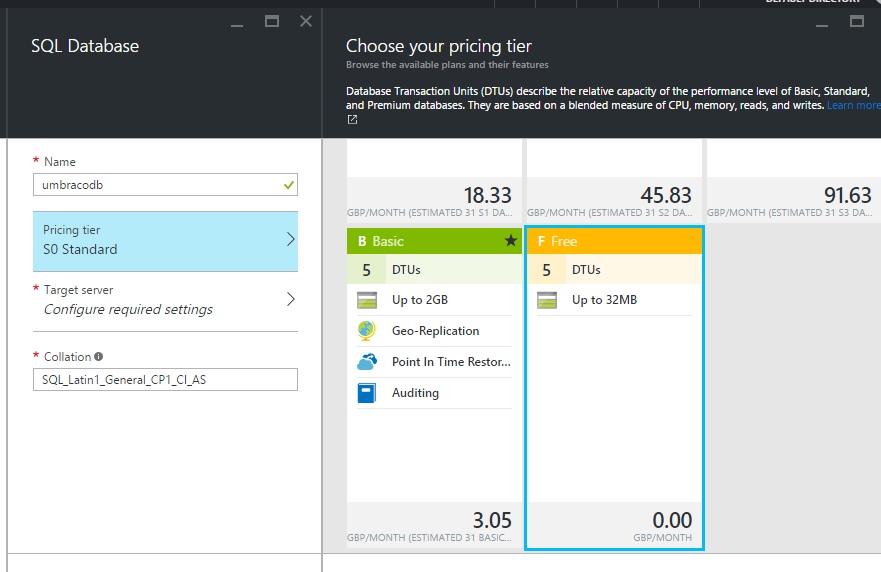
Task: Click the Auditing book icon
Action: pos(366,393)
